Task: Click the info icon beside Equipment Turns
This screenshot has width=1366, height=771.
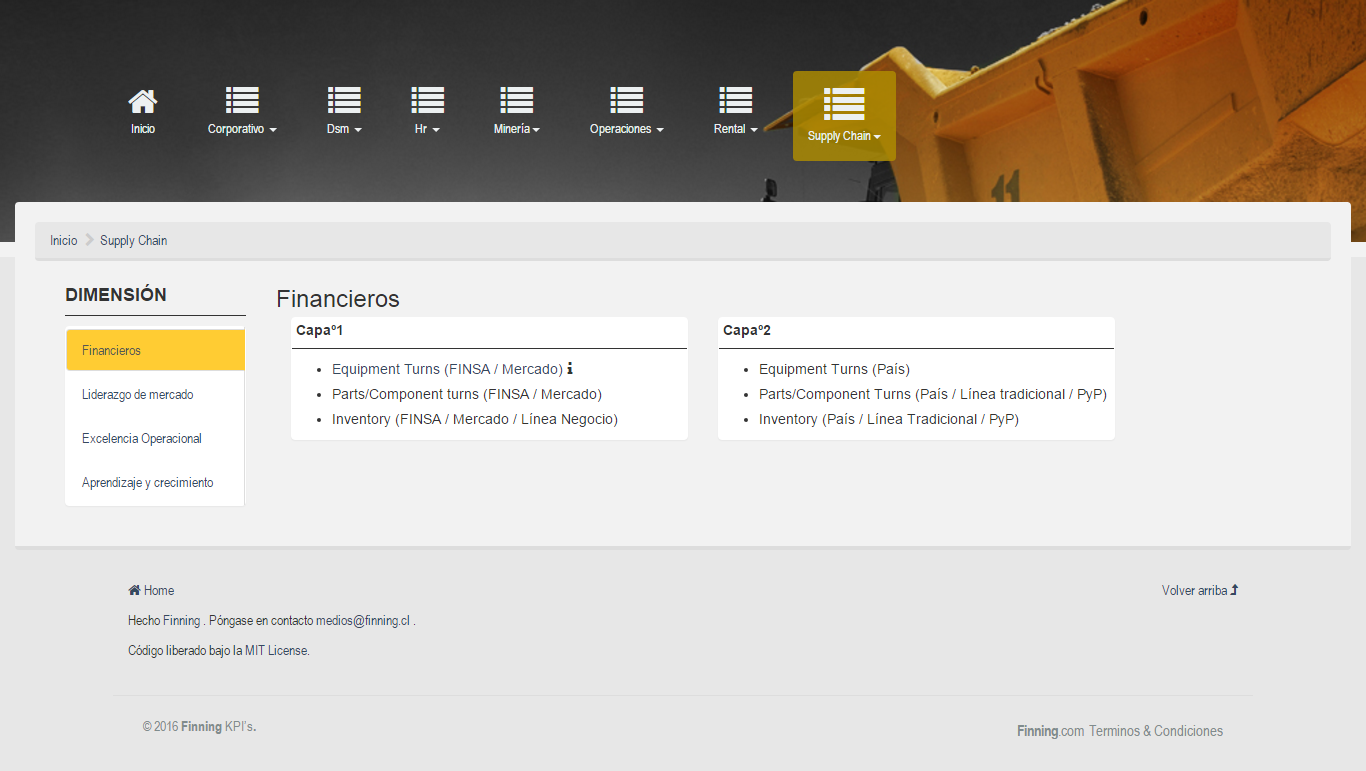Action: point(570,369)
